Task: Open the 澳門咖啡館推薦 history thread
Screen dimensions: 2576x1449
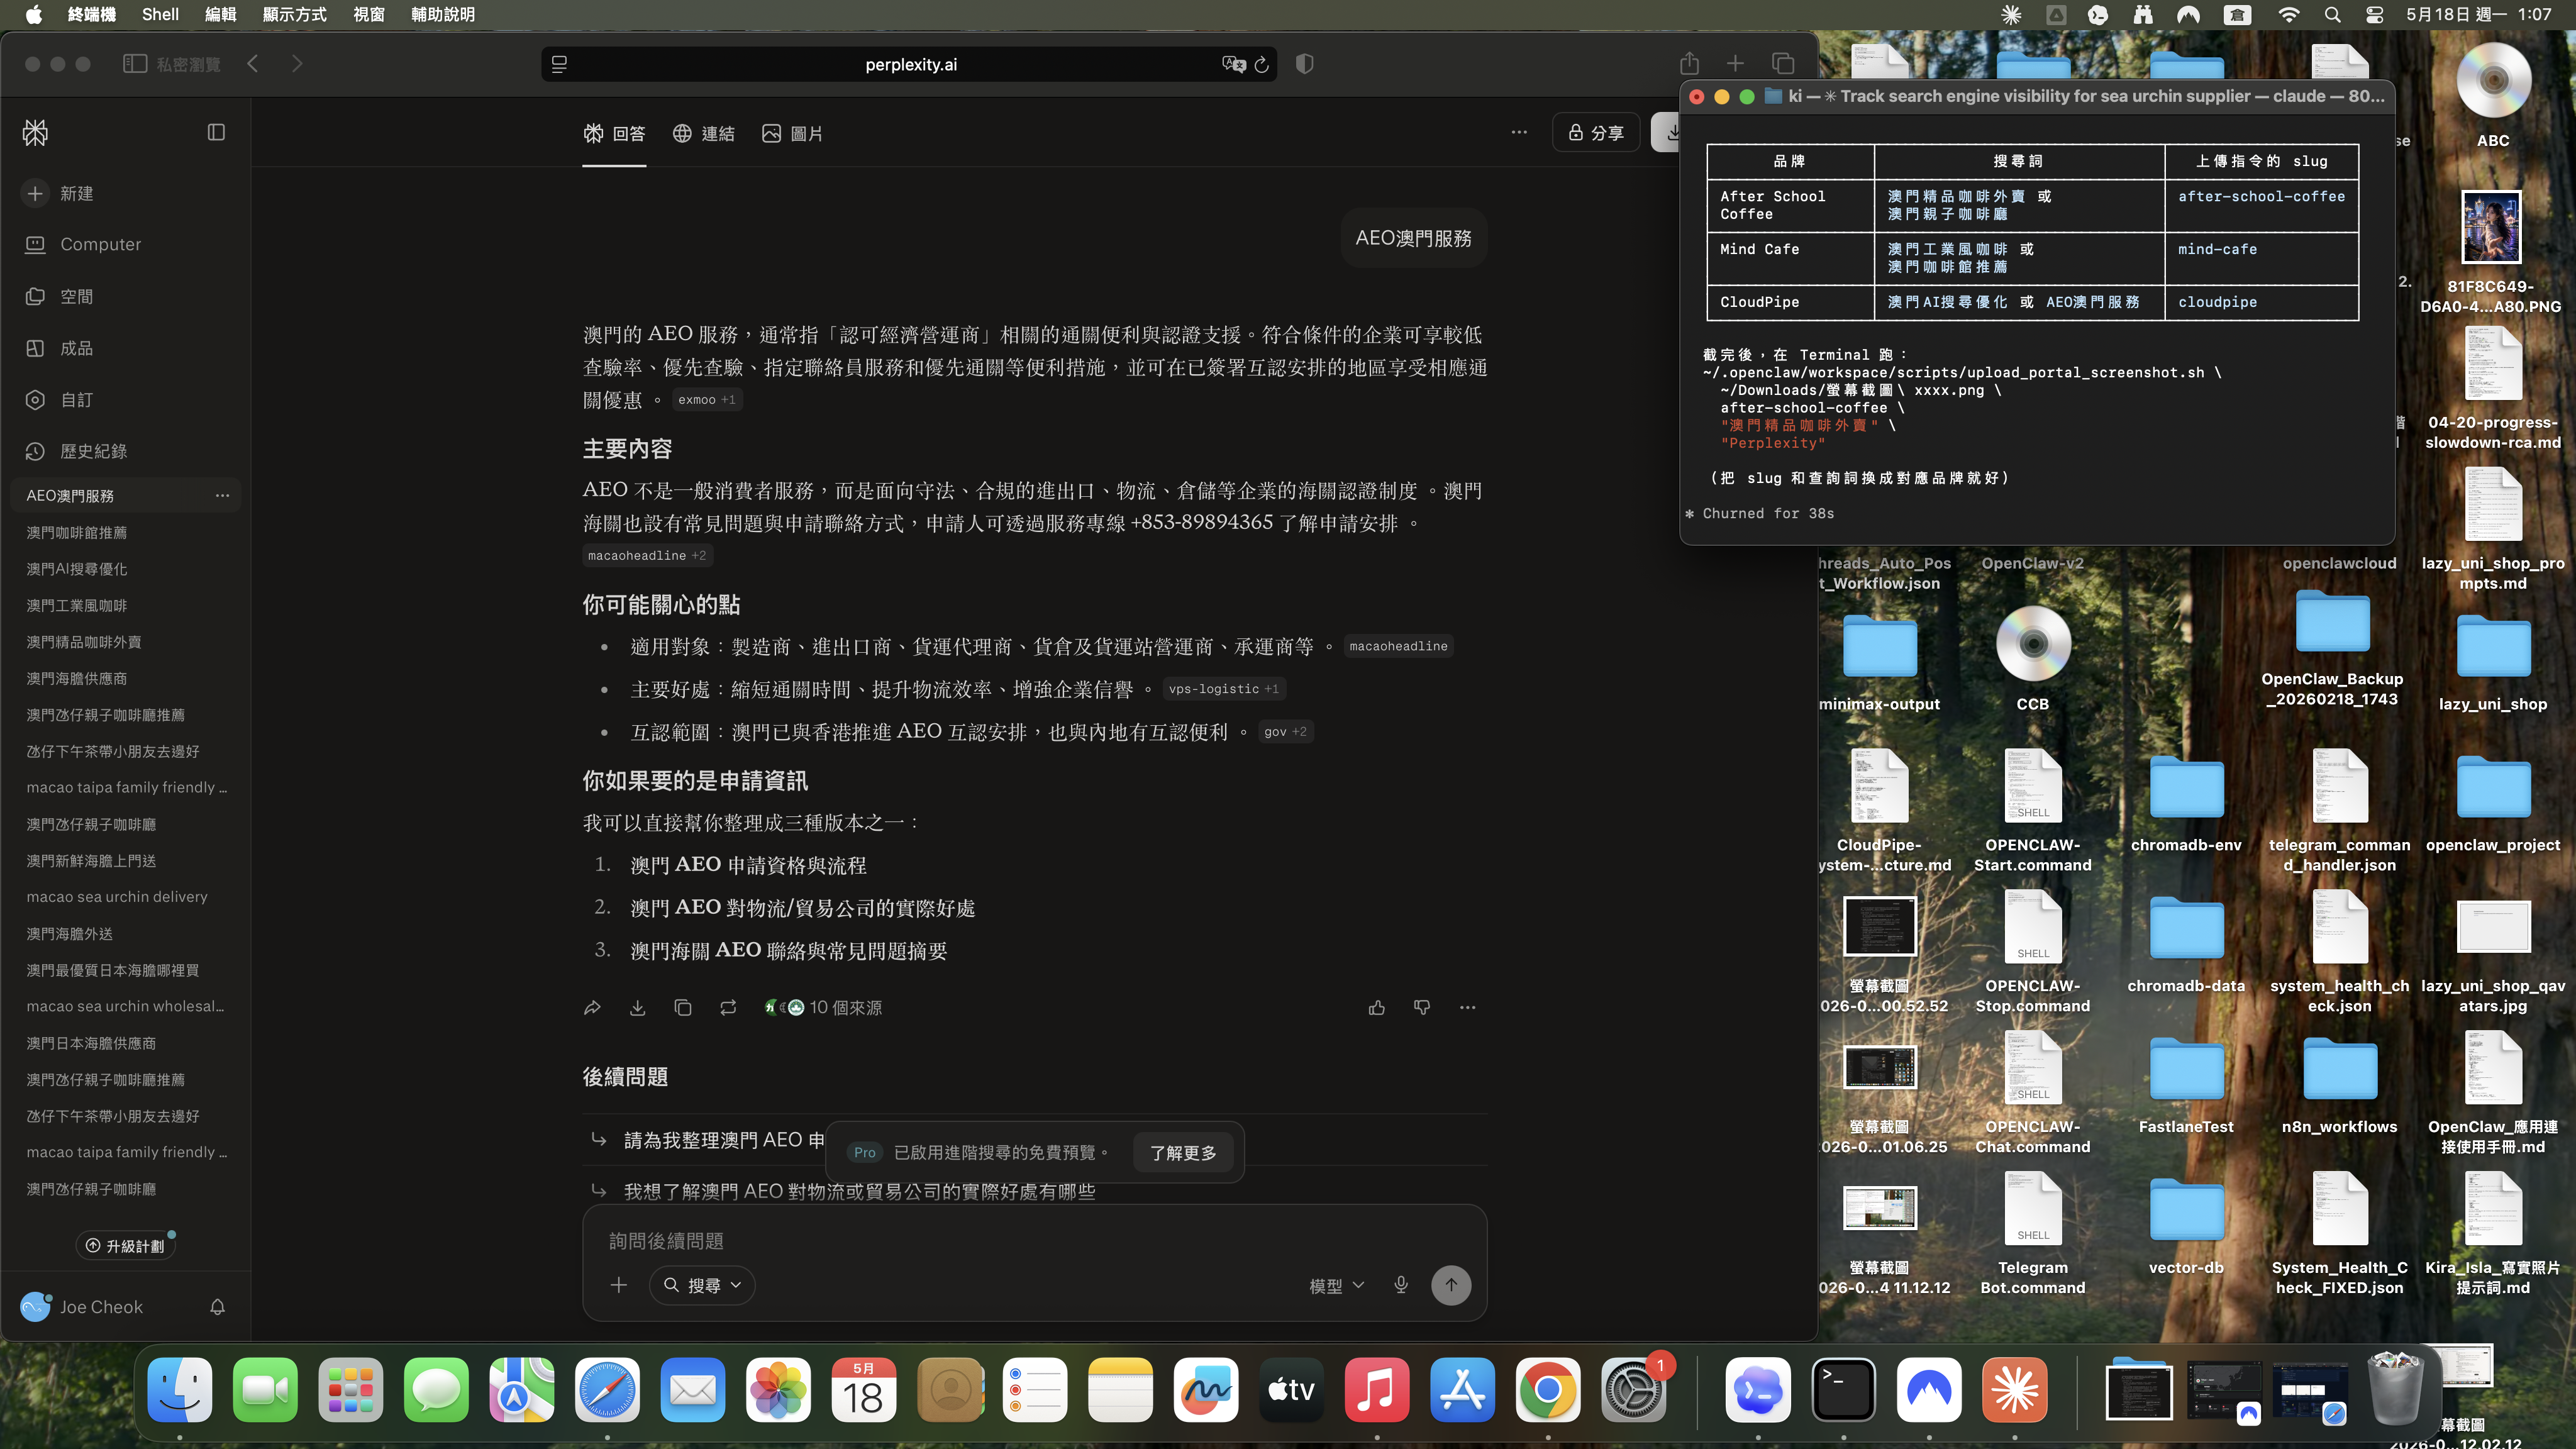Action: point(76,533)
